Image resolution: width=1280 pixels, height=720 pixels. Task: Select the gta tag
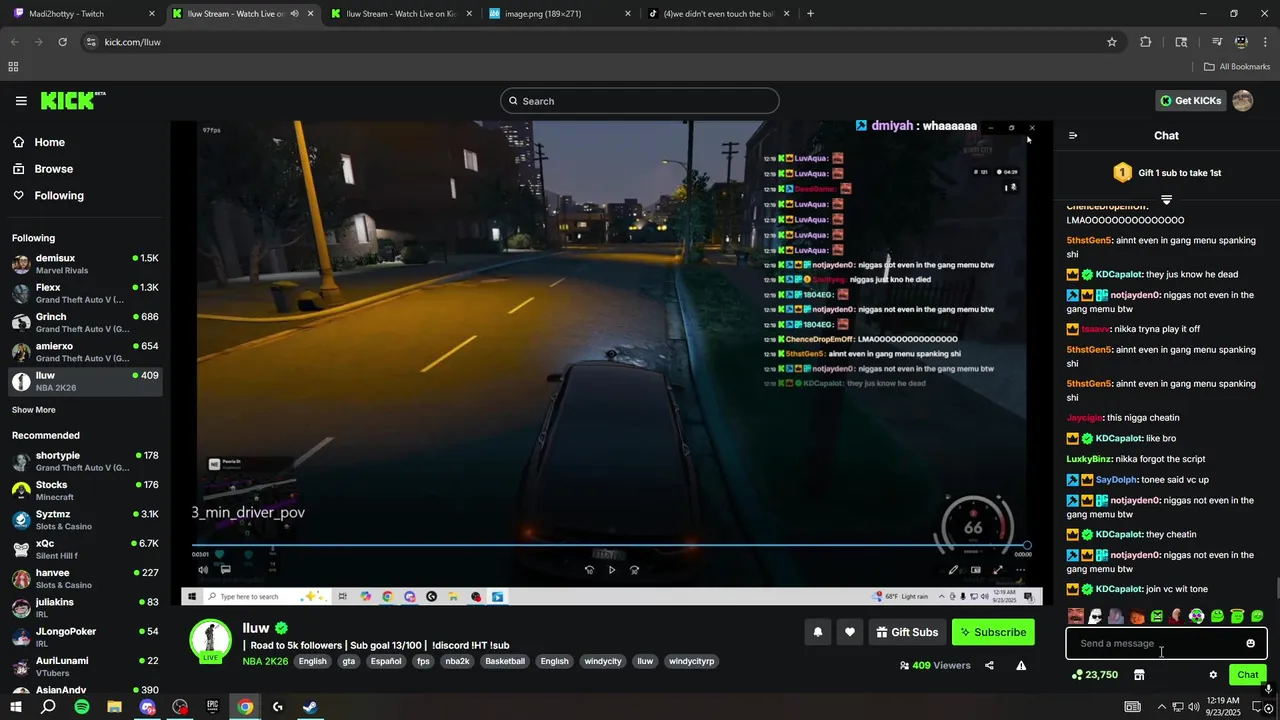point(349,661)
